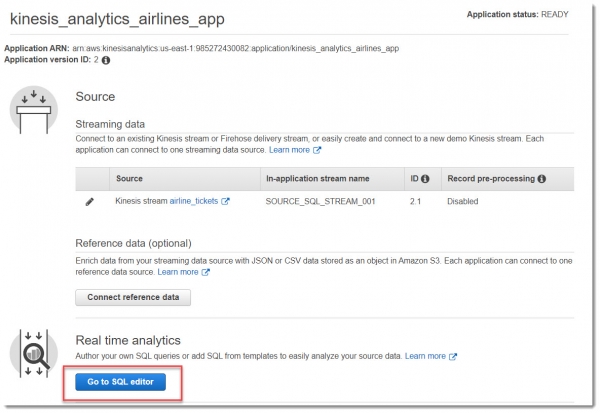
Task: Click the info icon beside Application version ID
Action: (107, 60)
